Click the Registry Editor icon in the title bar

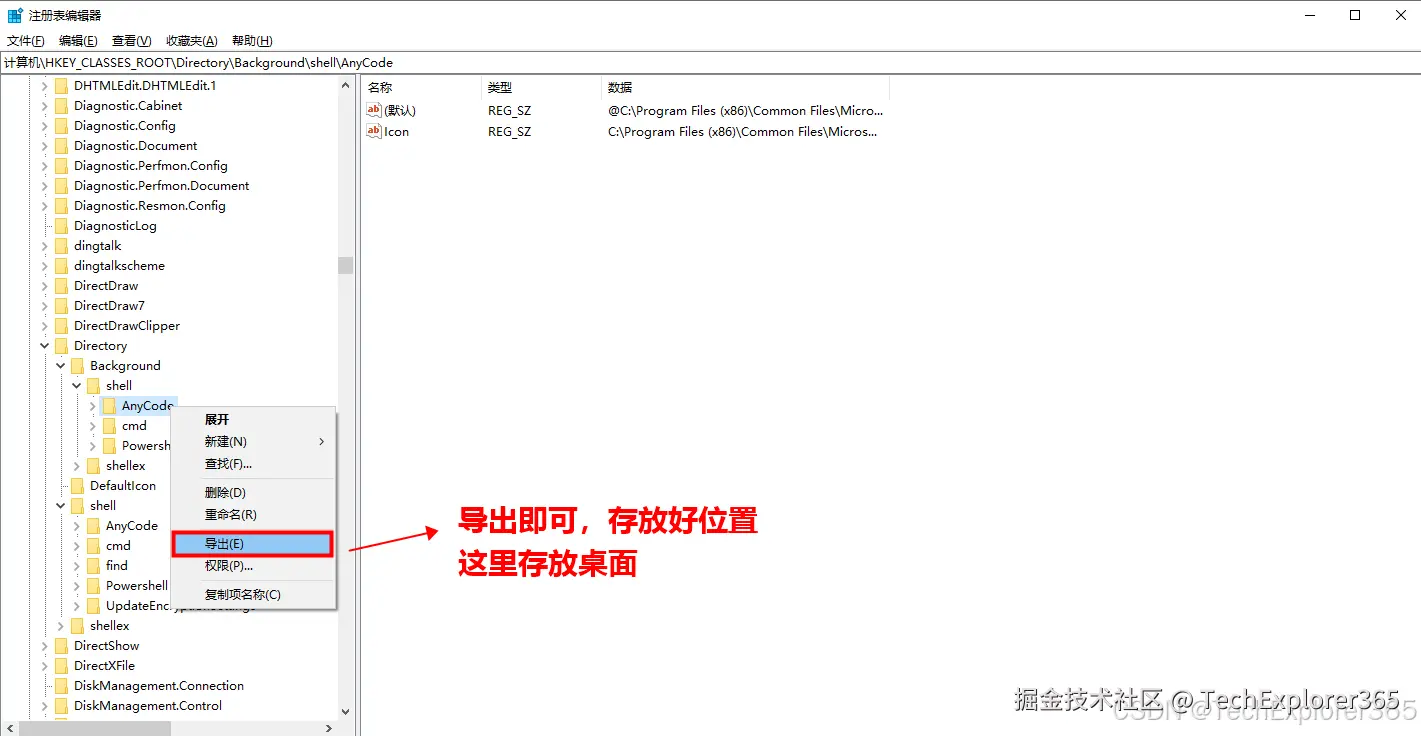[13, 14]
